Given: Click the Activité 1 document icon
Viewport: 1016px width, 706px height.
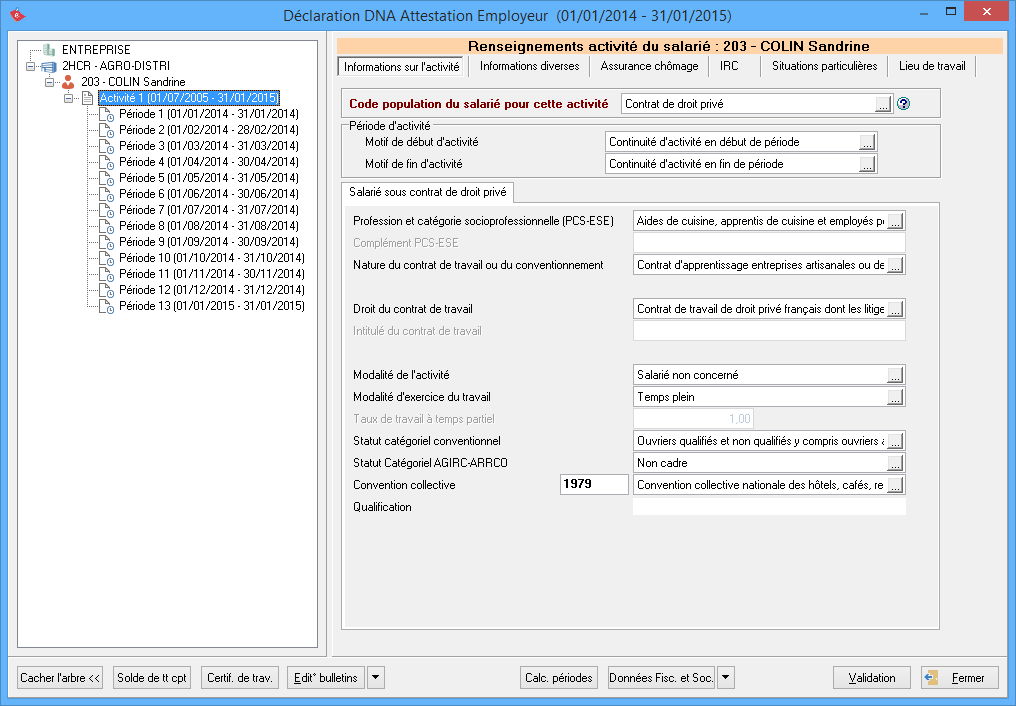Looking at the screenshot, I should pyautogui.click(x=87, y=98).
